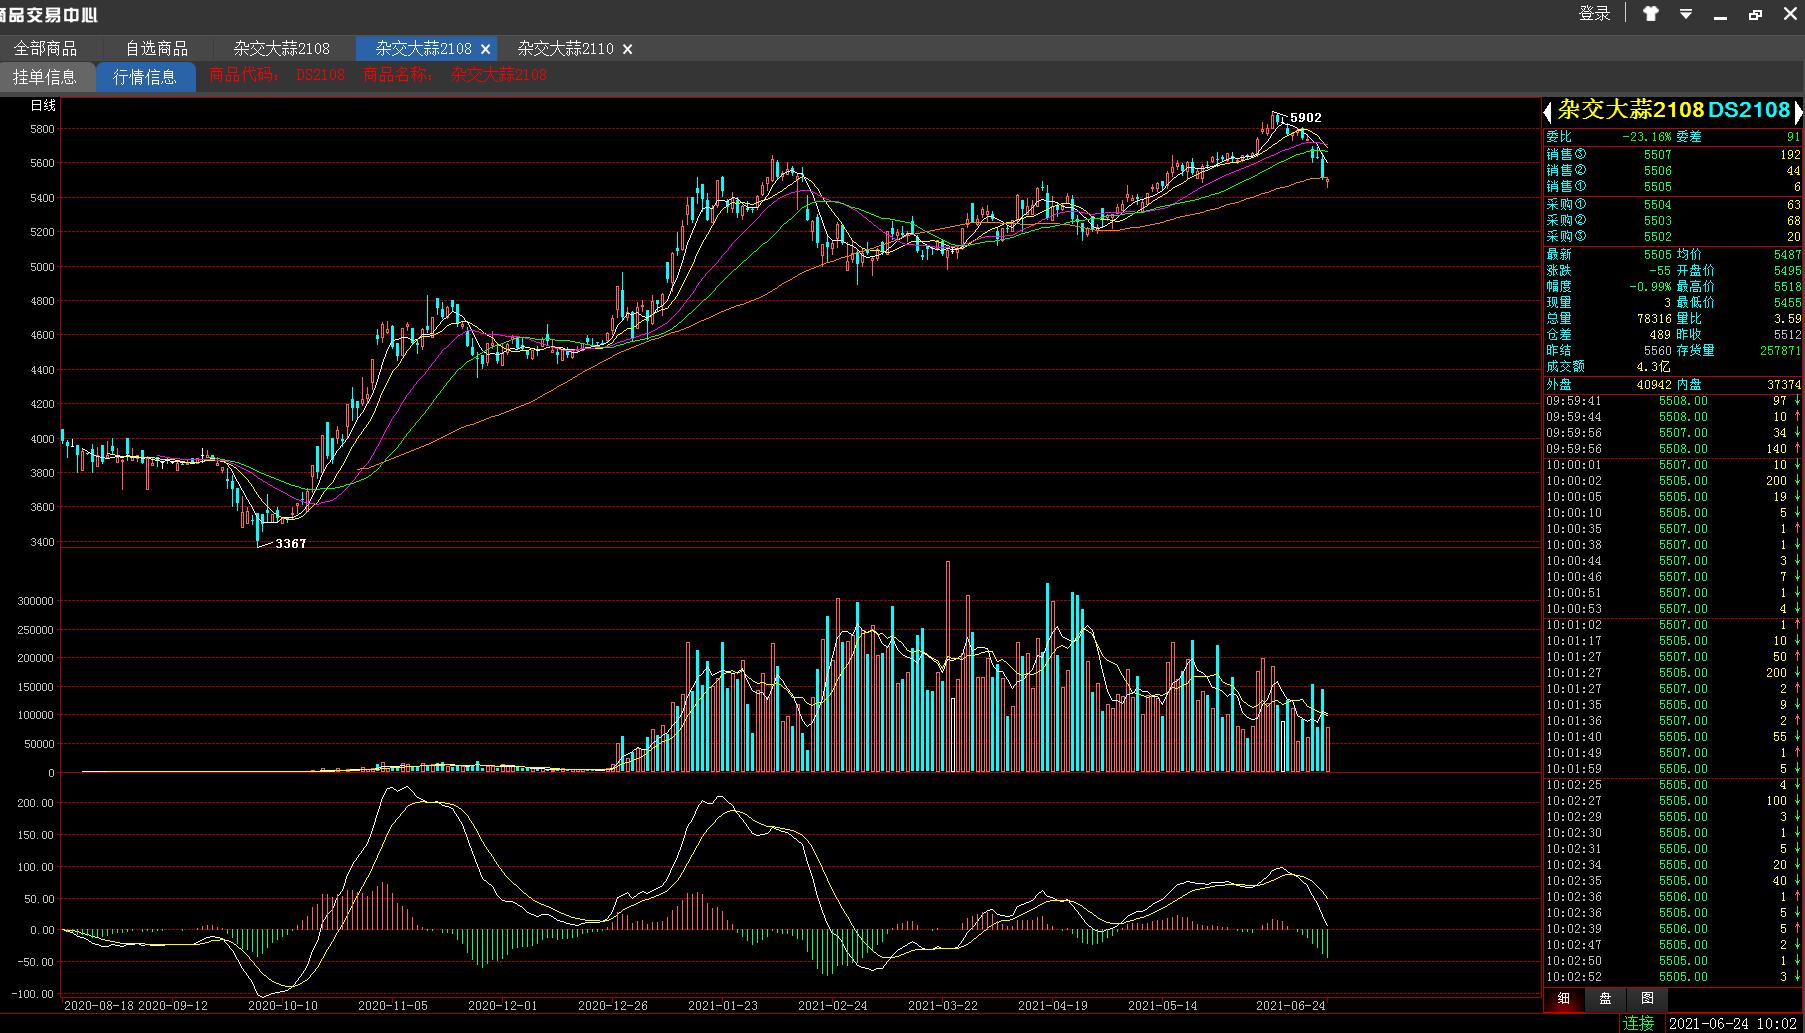The height and width of the screenshot is (1033, 1805).
Task: Switch to the 全部商品 tab
Action: point(45,48)
